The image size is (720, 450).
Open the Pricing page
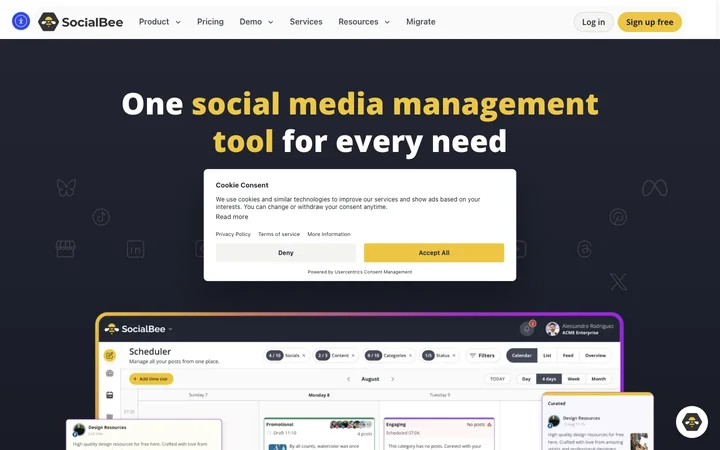(210, 22)
